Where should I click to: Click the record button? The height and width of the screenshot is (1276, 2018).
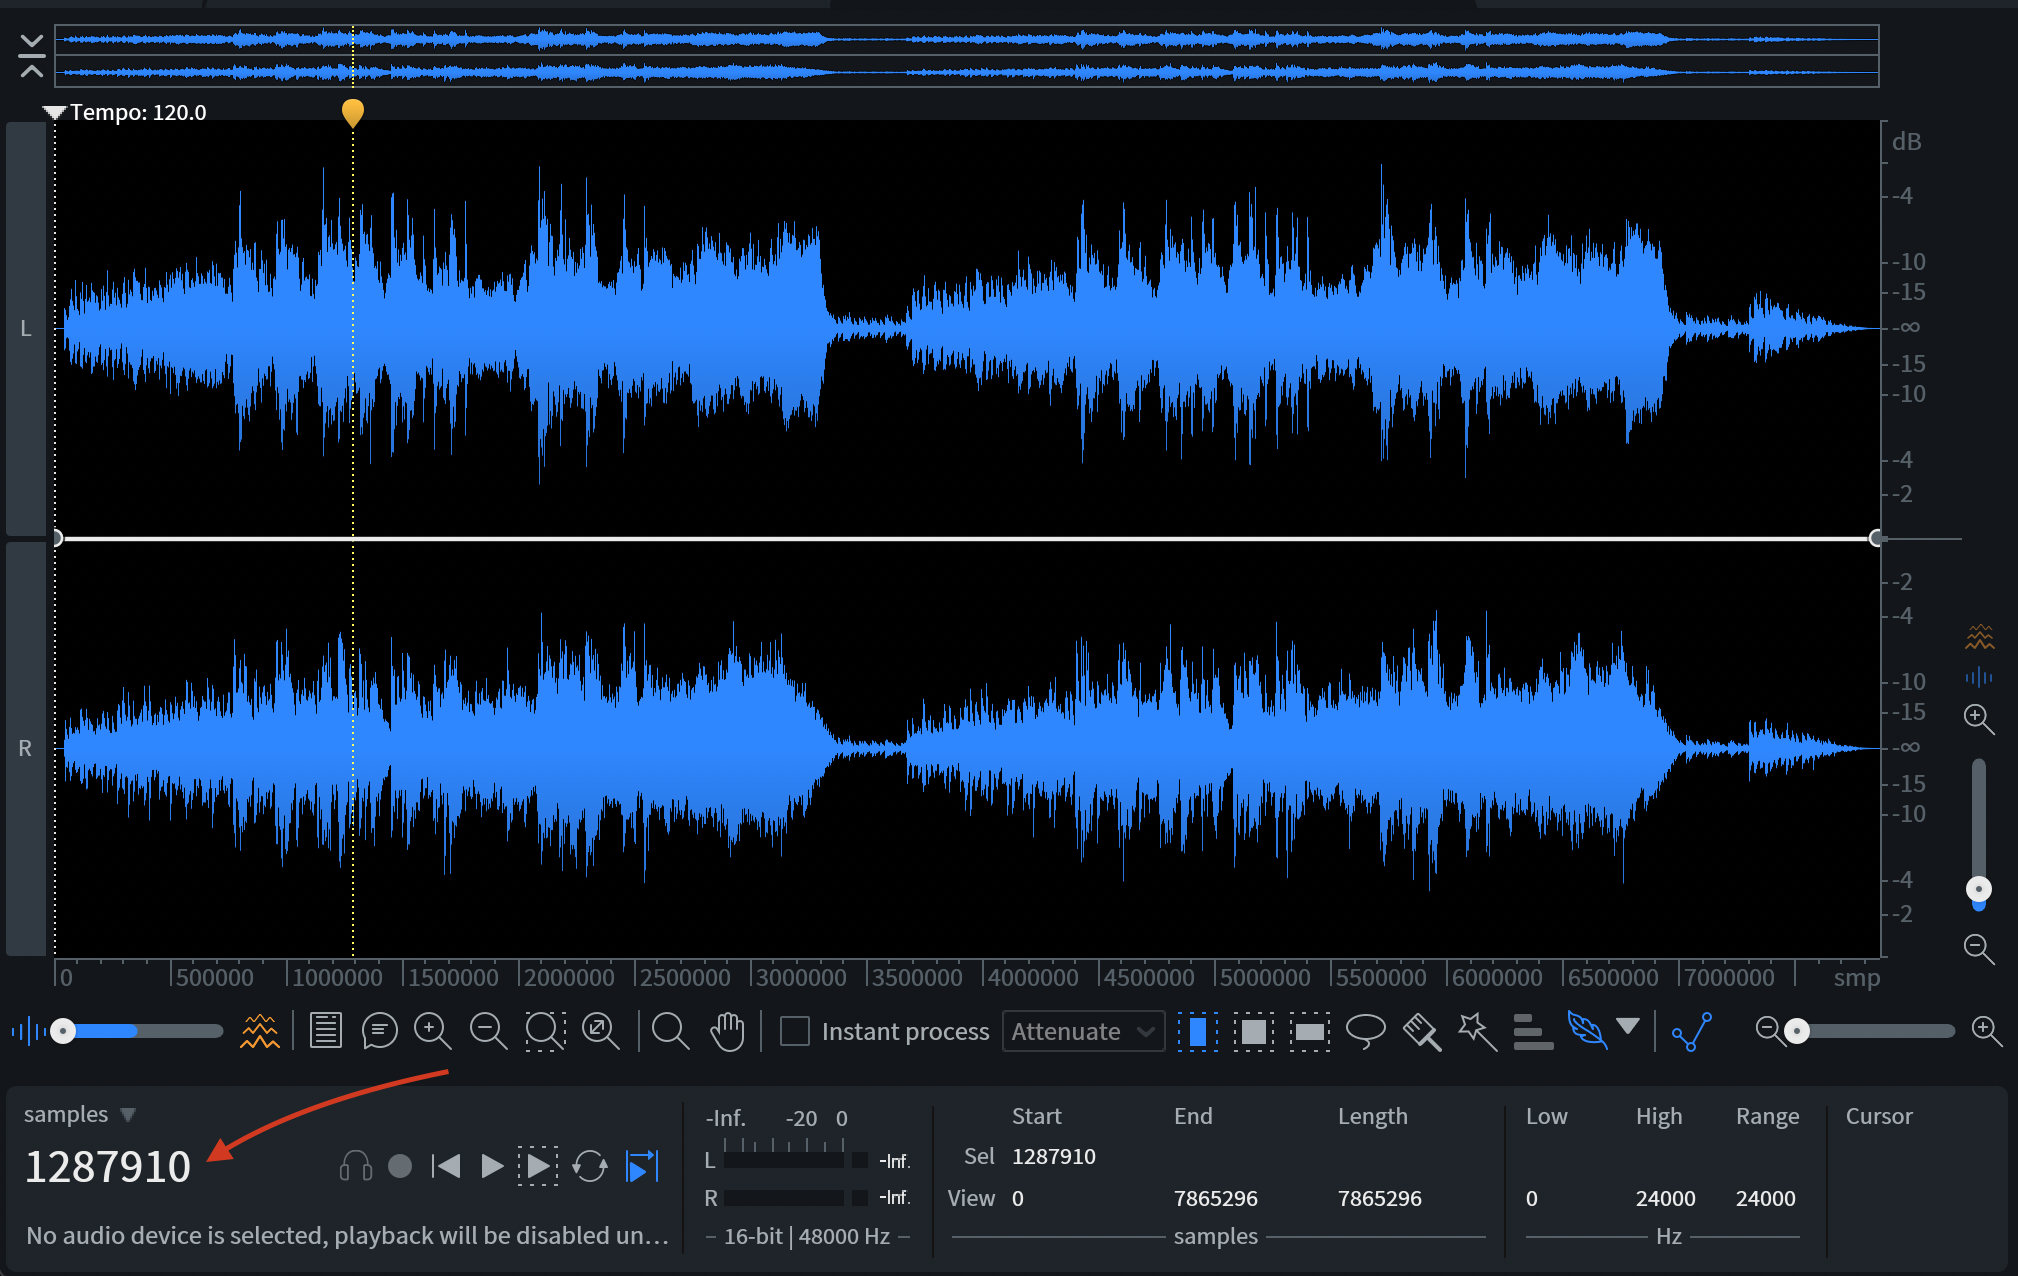coord(400,1166)
